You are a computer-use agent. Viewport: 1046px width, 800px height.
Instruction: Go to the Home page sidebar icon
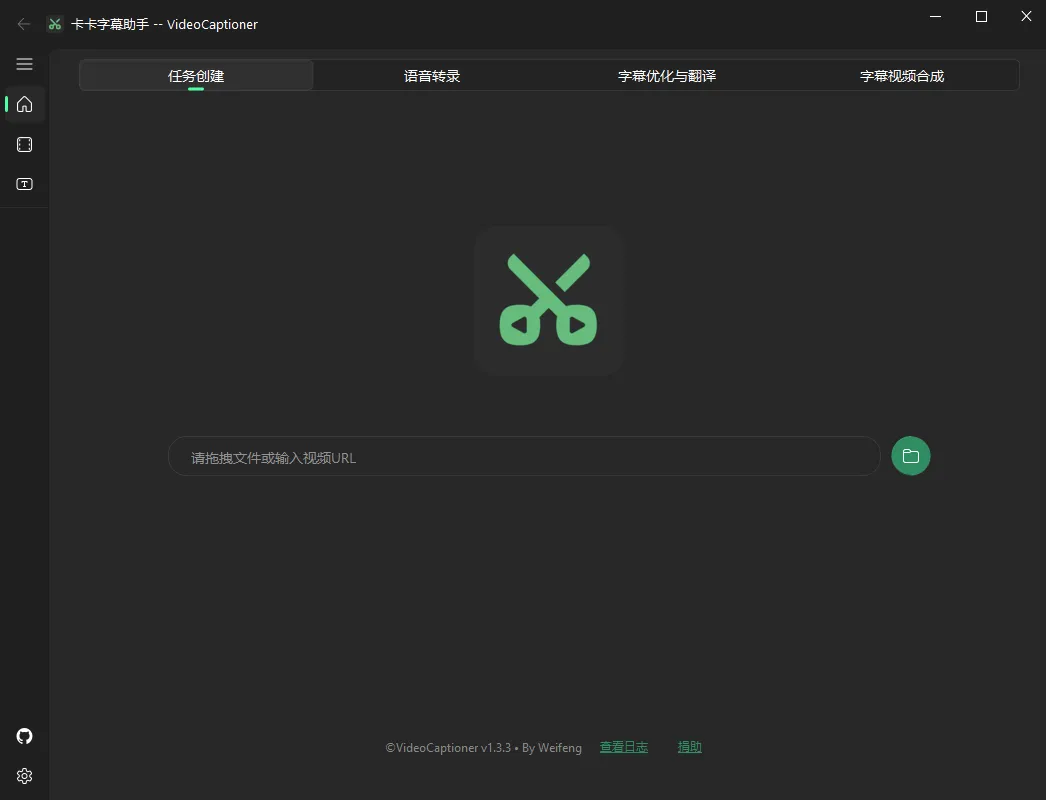tap(25, 104)
